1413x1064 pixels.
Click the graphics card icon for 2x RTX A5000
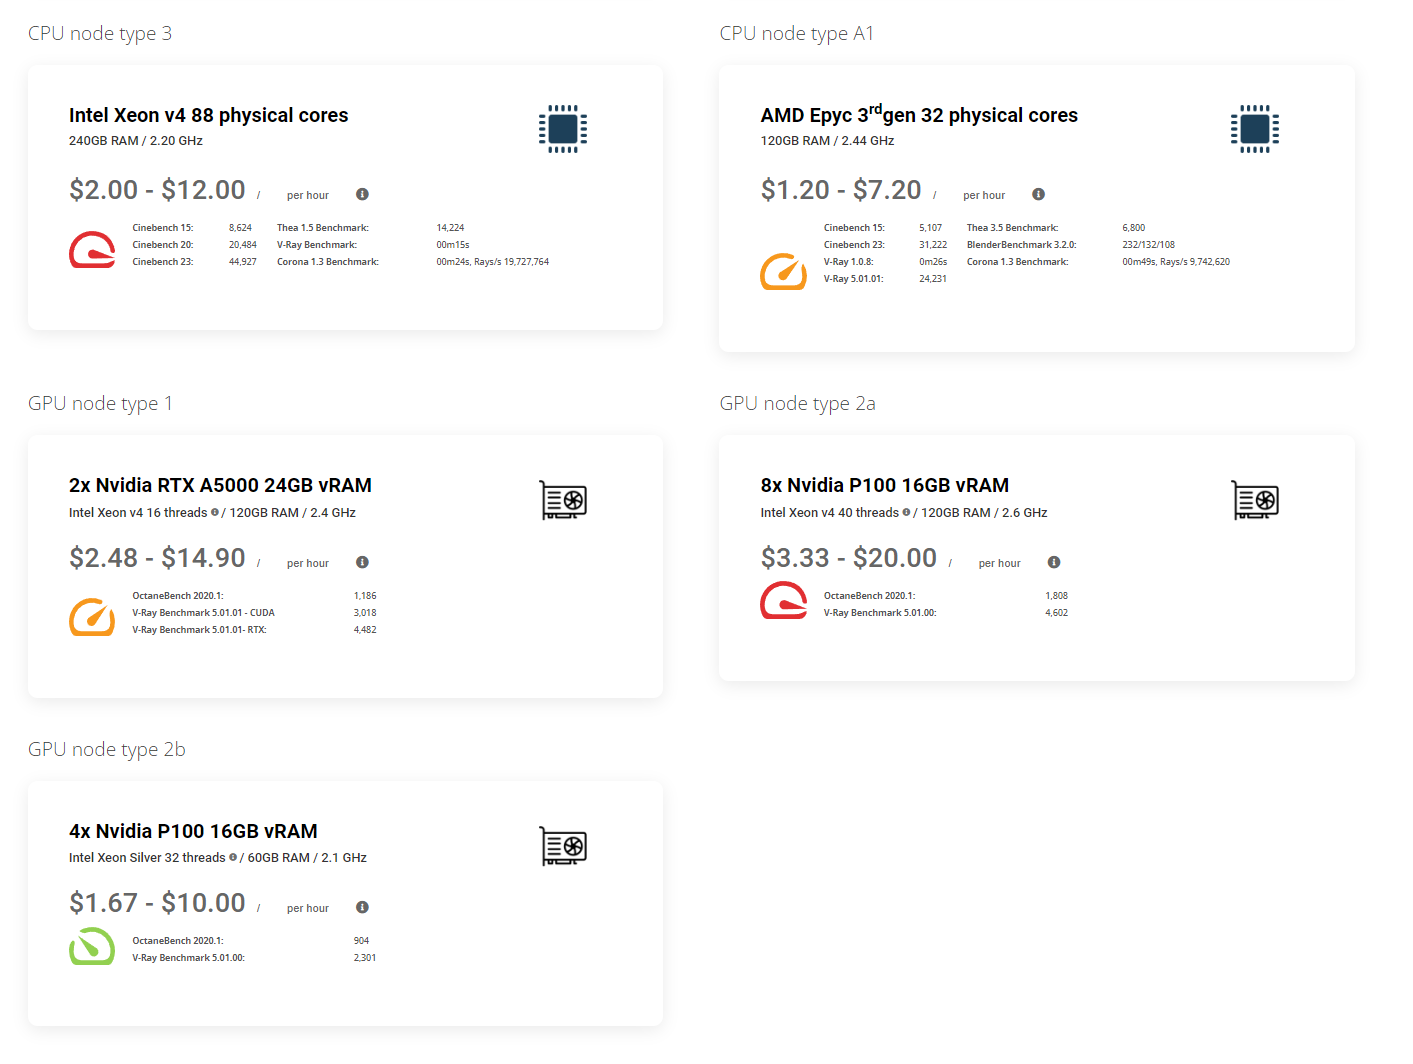pyautogui.click(x=563, y=500)
